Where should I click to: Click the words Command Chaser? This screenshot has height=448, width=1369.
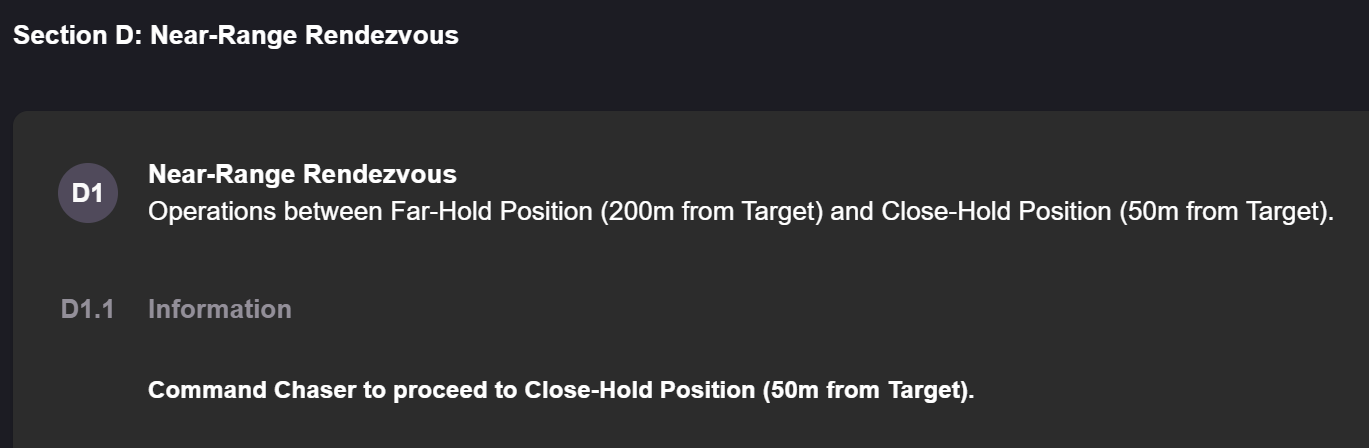click(x=252, y=390)
